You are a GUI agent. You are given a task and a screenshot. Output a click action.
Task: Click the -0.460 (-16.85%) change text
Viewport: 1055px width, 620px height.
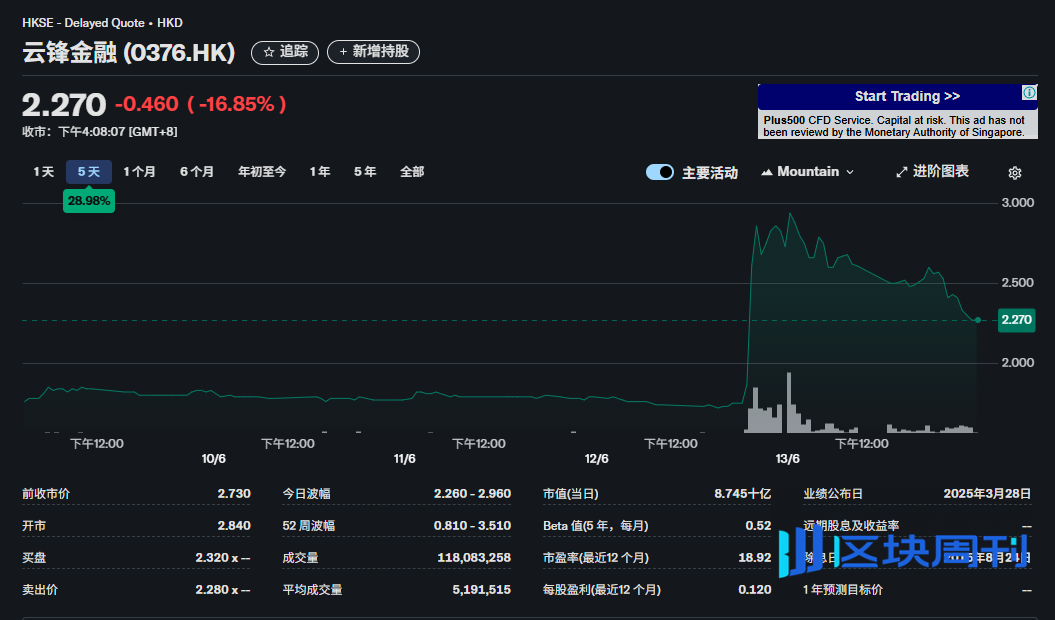(201, 104)
